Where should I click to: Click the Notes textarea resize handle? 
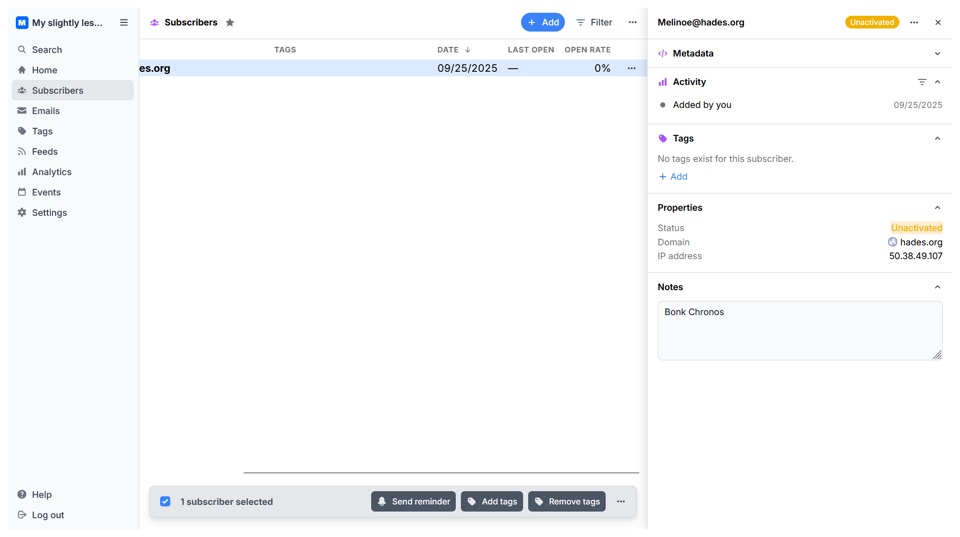(937, 355)
